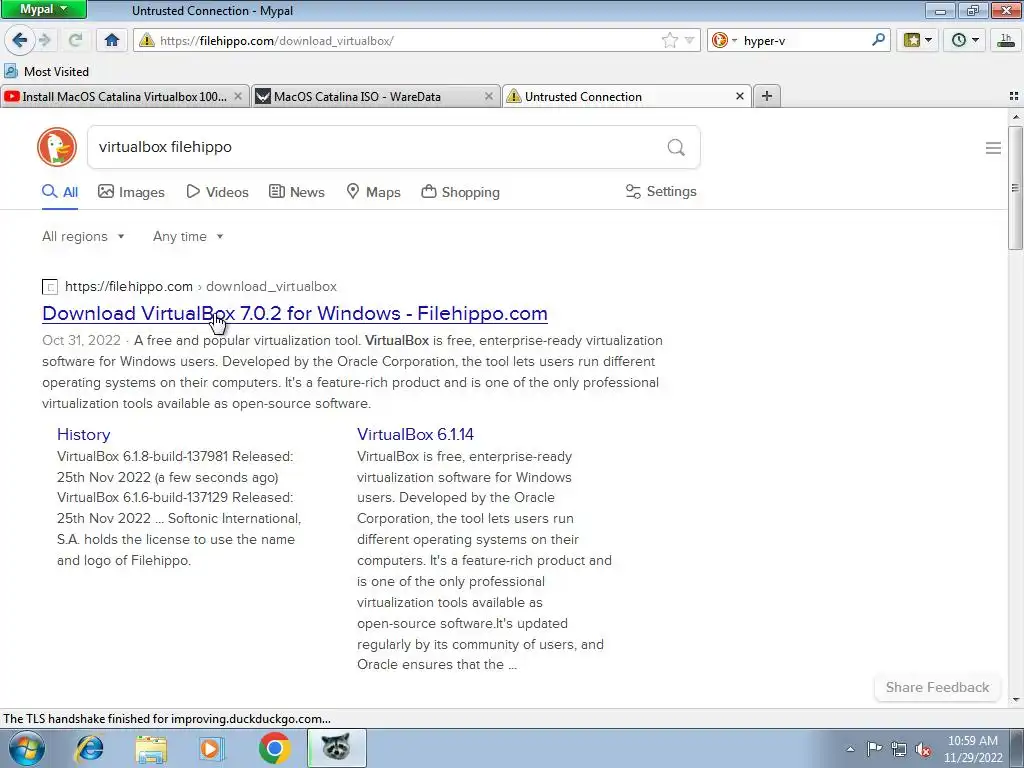Click the scrollbar up arrow
1024x768 pixels.
[1016, 117]
